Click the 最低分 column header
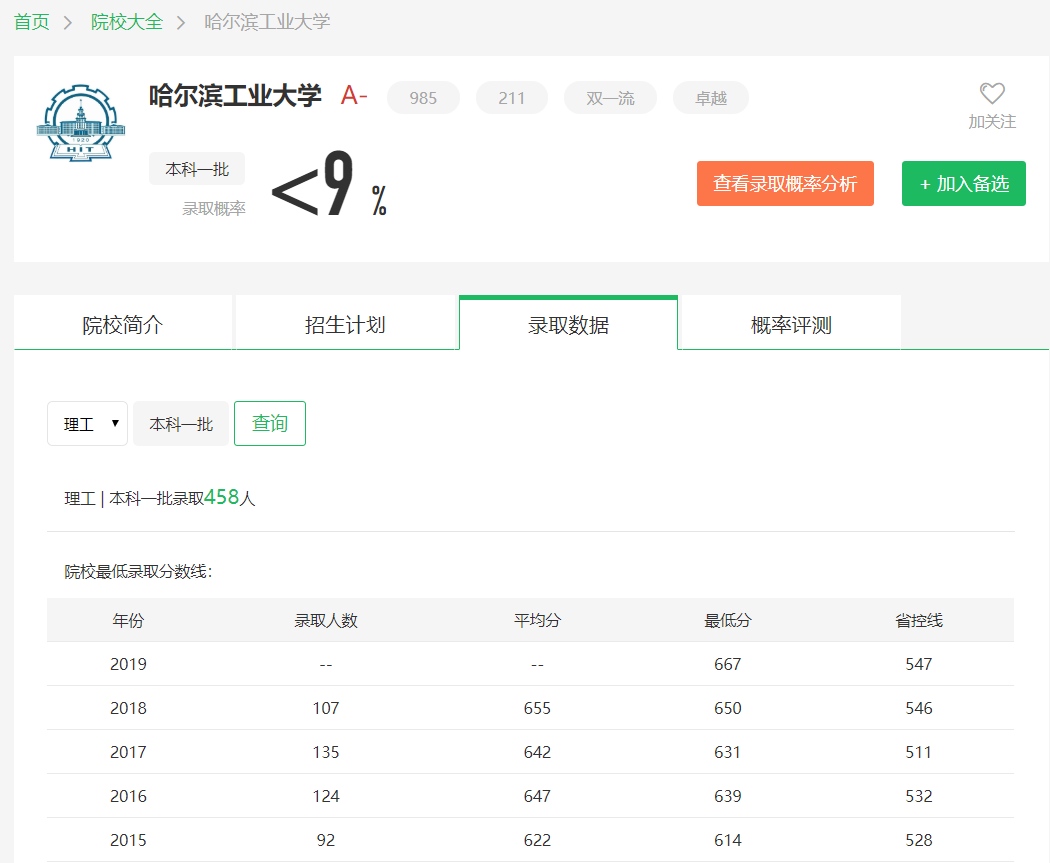This screenshot has width=1050, height=863. coord(727,620)
